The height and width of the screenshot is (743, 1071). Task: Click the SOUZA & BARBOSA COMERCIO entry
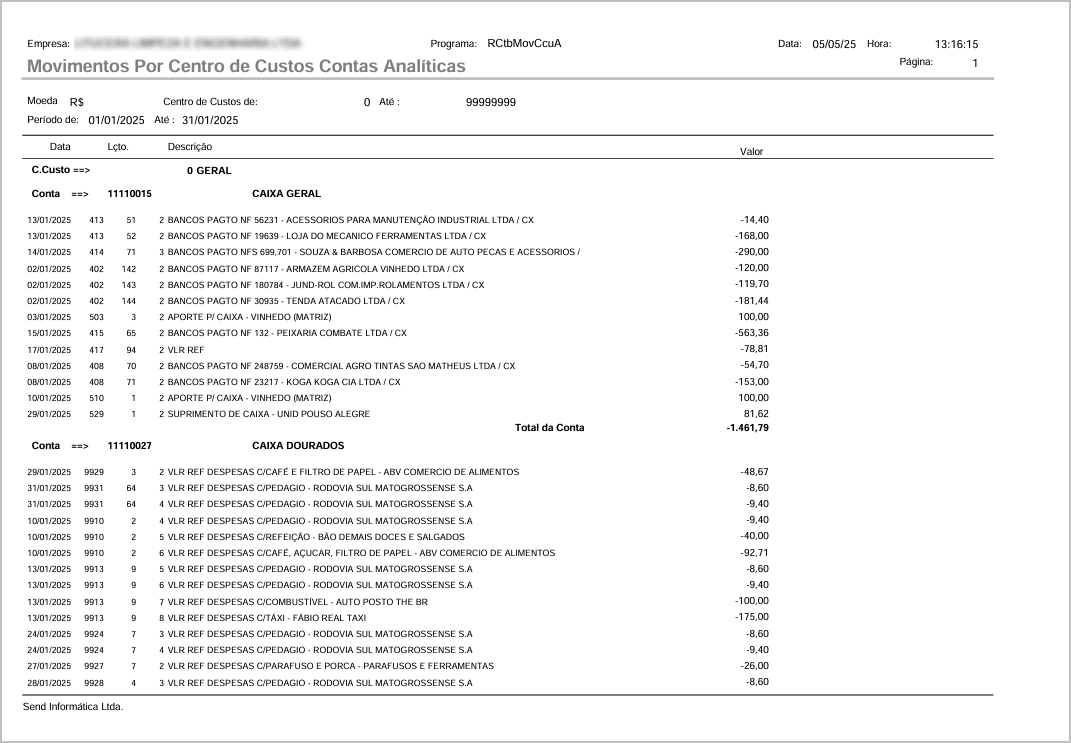pos(398,252)
